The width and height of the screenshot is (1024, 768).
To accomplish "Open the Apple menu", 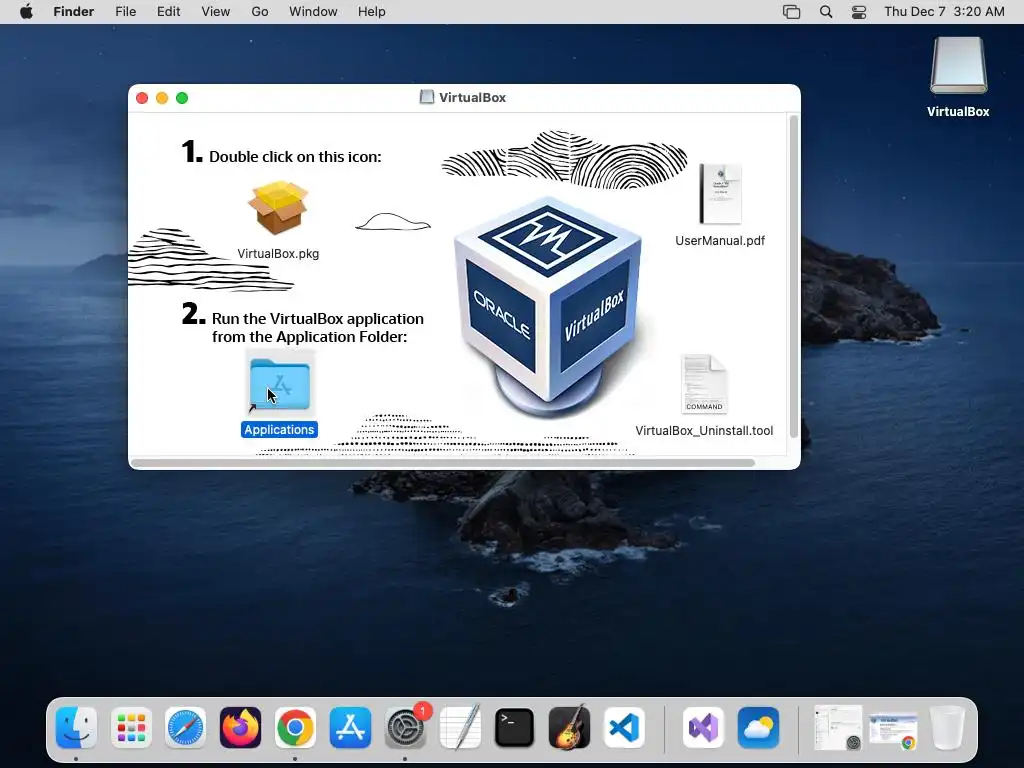I will (x=26, y=12).
